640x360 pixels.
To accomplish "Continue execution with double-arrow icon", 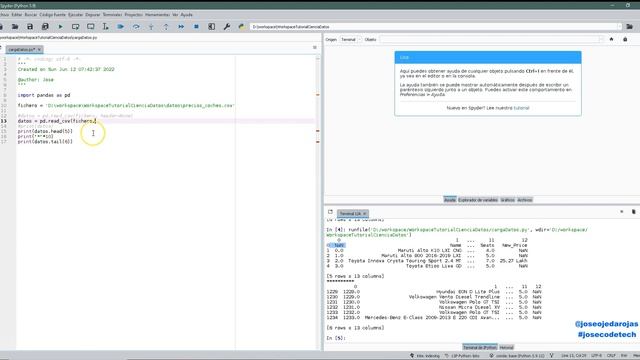I will click(181, 27).
